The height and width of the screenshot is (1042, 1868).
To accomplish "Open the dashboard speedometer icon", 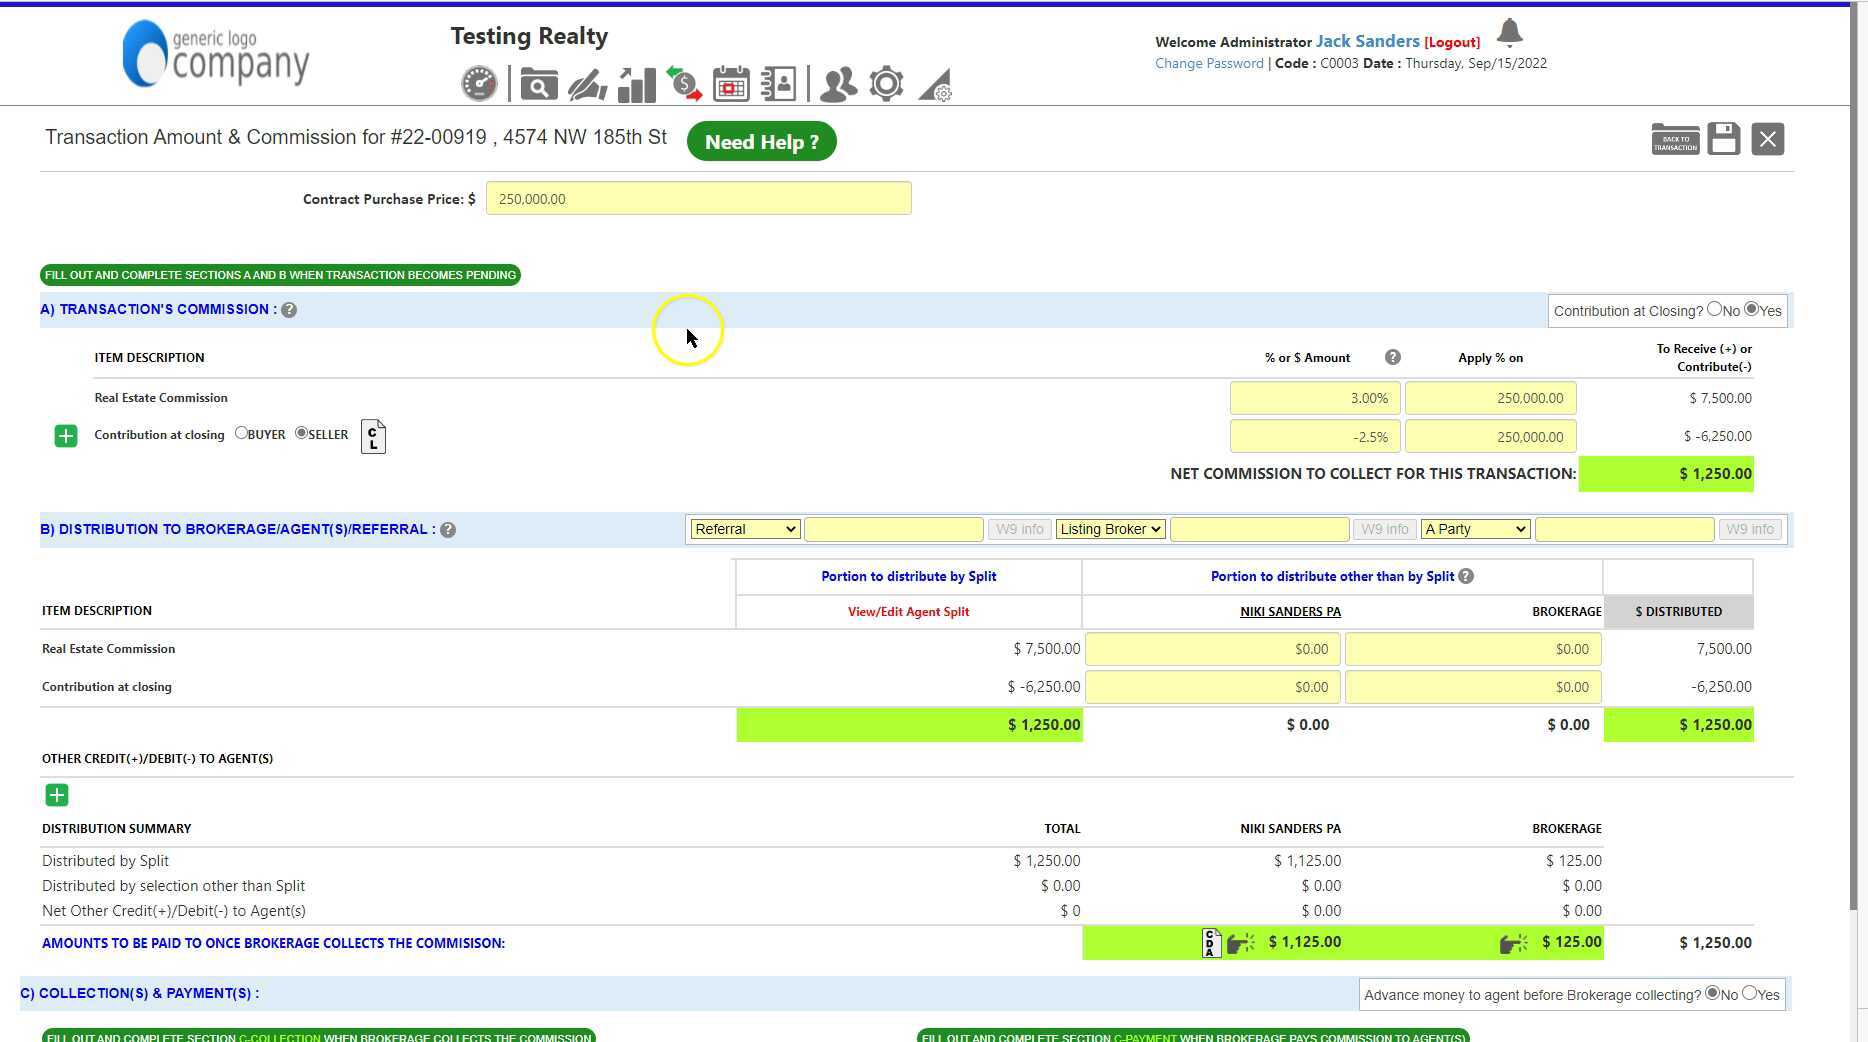I will click(x=479, y=84).
